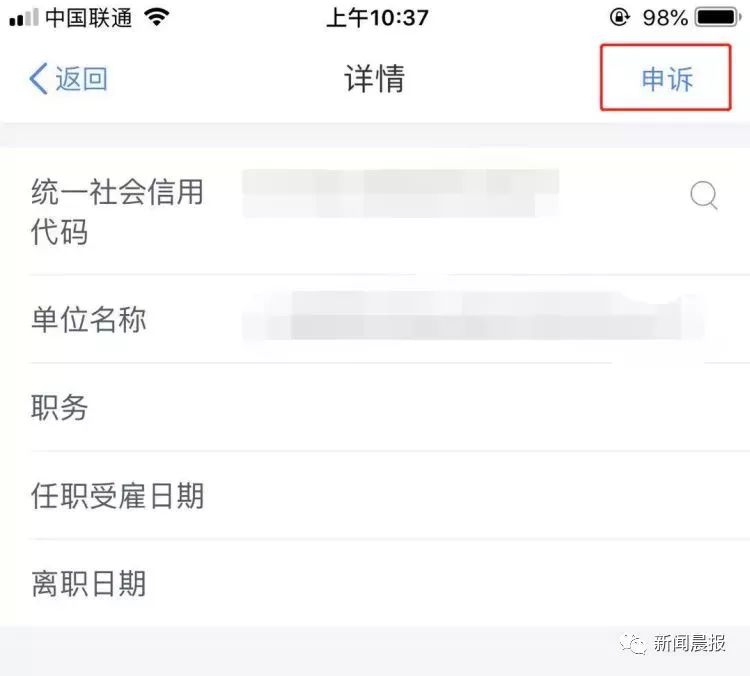
Task: Tap the 98% battery percentage text
Action: (665, 18)
